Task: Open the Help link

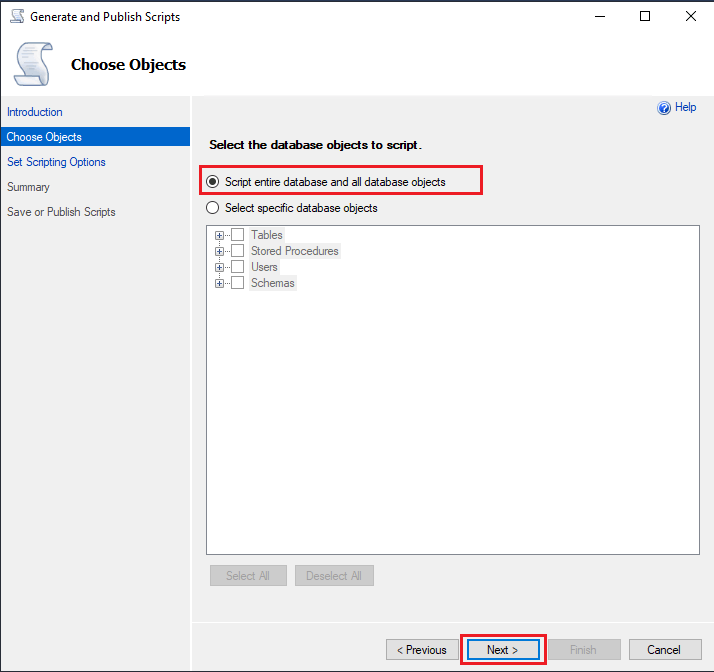Action: (685, 107)
